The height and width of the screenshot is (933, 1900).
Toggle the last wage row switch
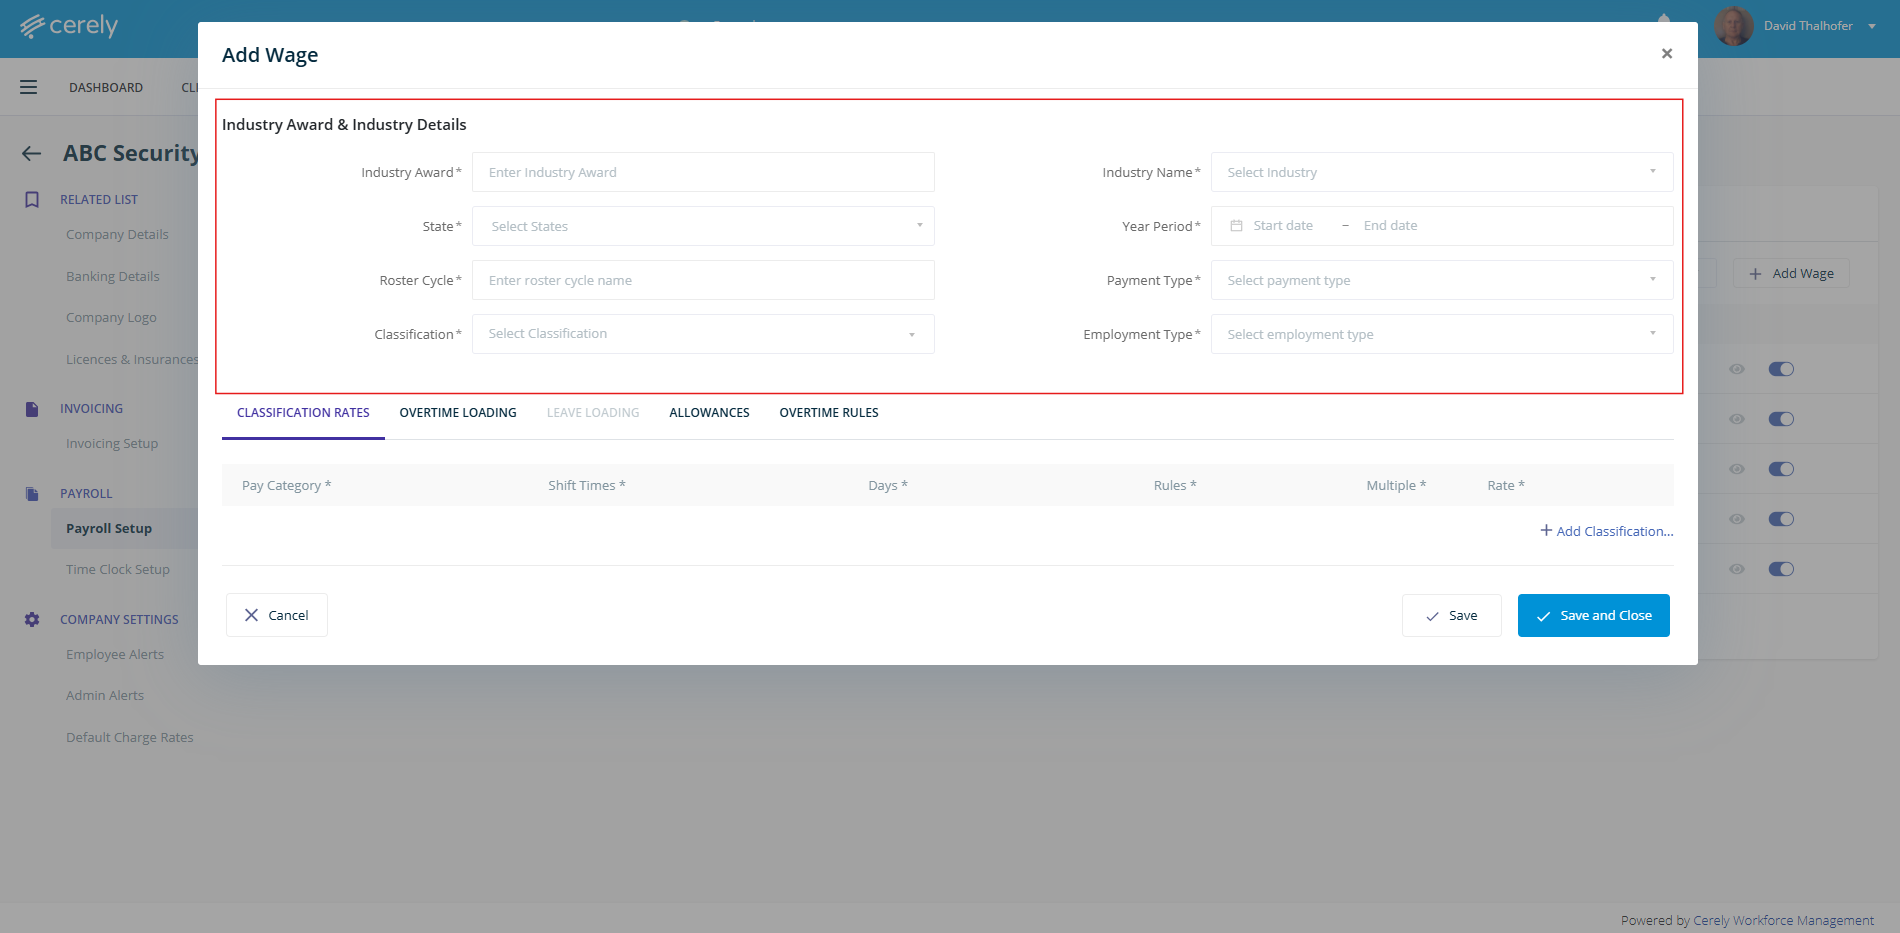[1781, 569]
